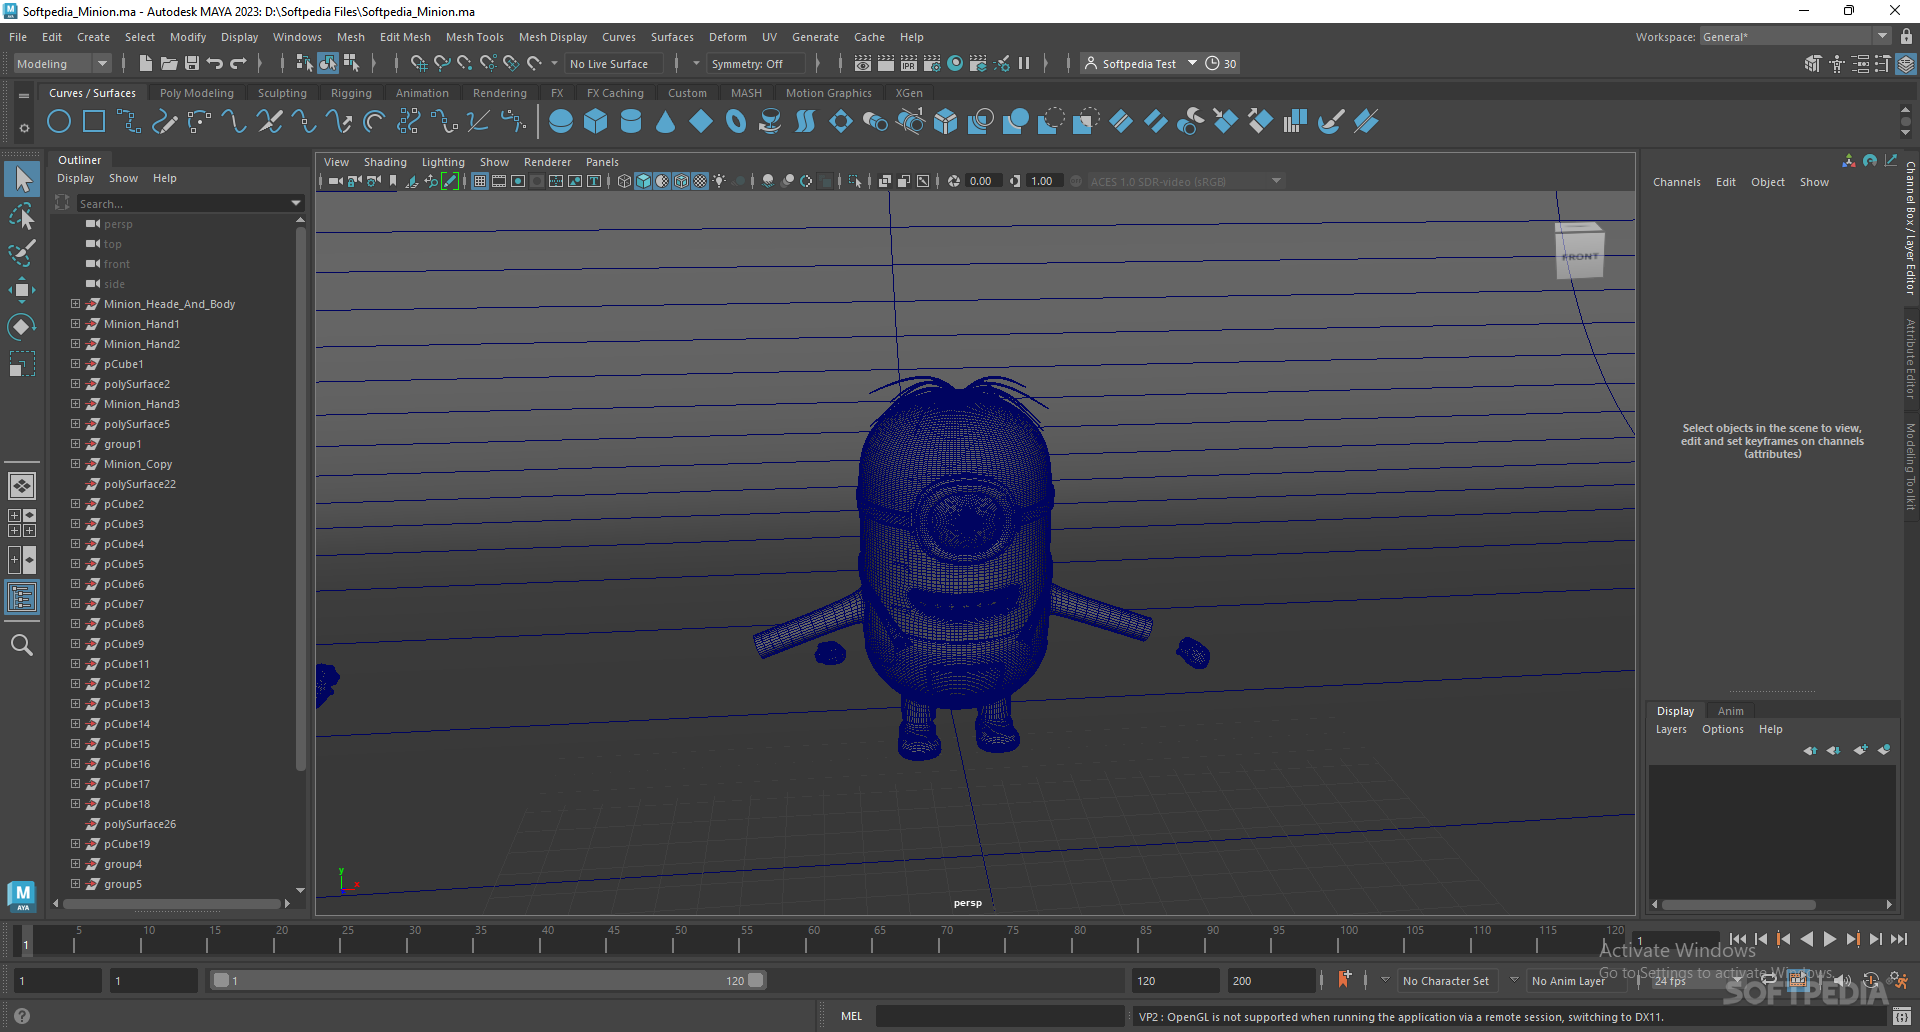Image resolution: width=1920 pixels, height=1032 pixels.
Task: Switch to Anim layer tab
Action: pyautogui.click(x=1730, y=711)
